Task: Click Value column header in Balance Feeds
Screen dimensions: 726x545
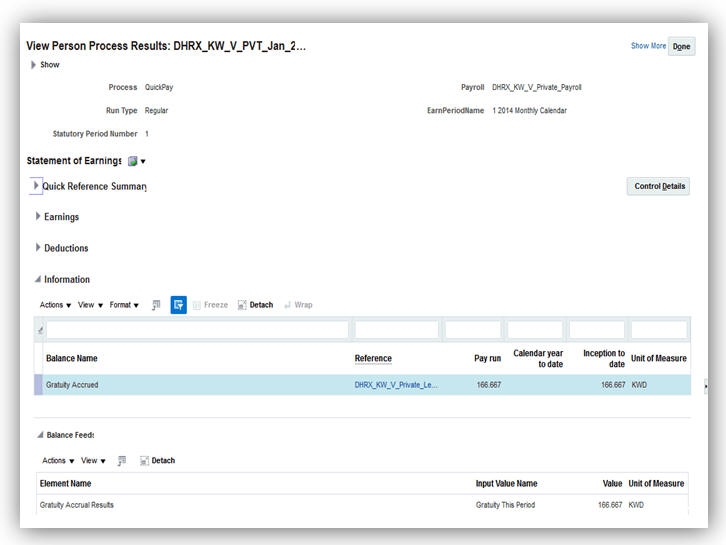Action: 612,483
